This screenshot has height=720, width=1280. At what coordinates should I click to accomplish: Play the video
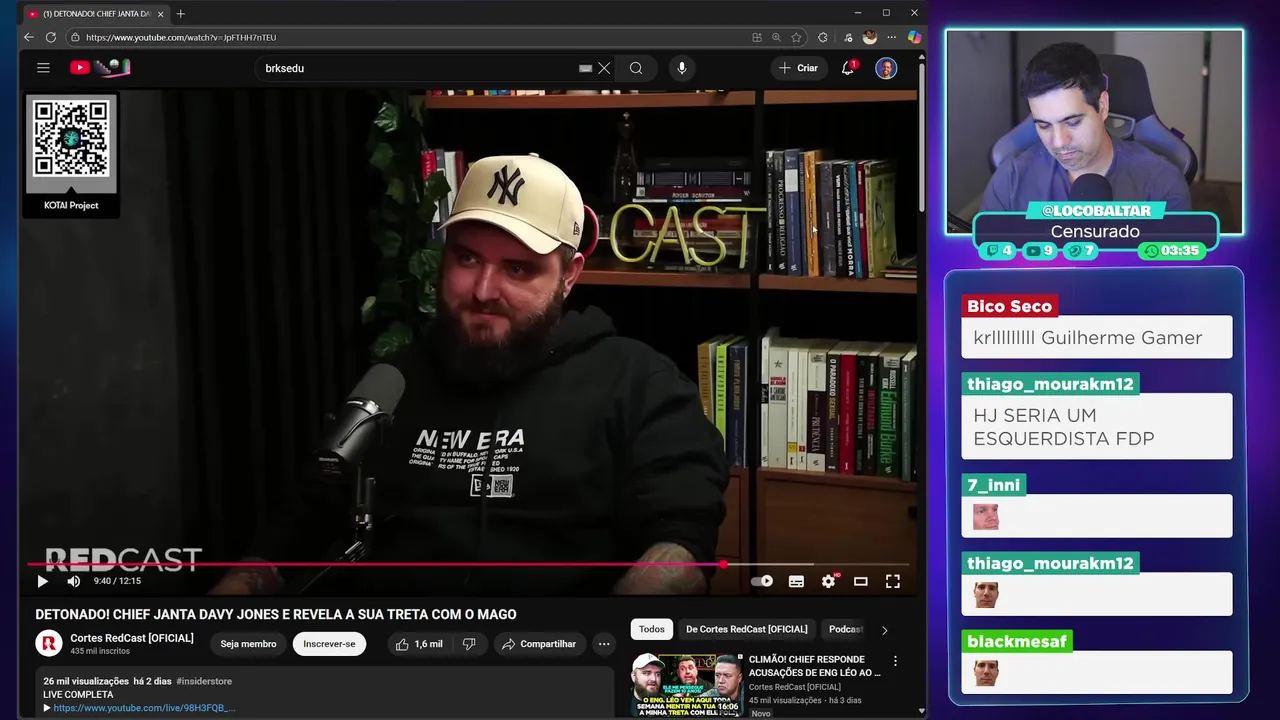coord(42,581)
